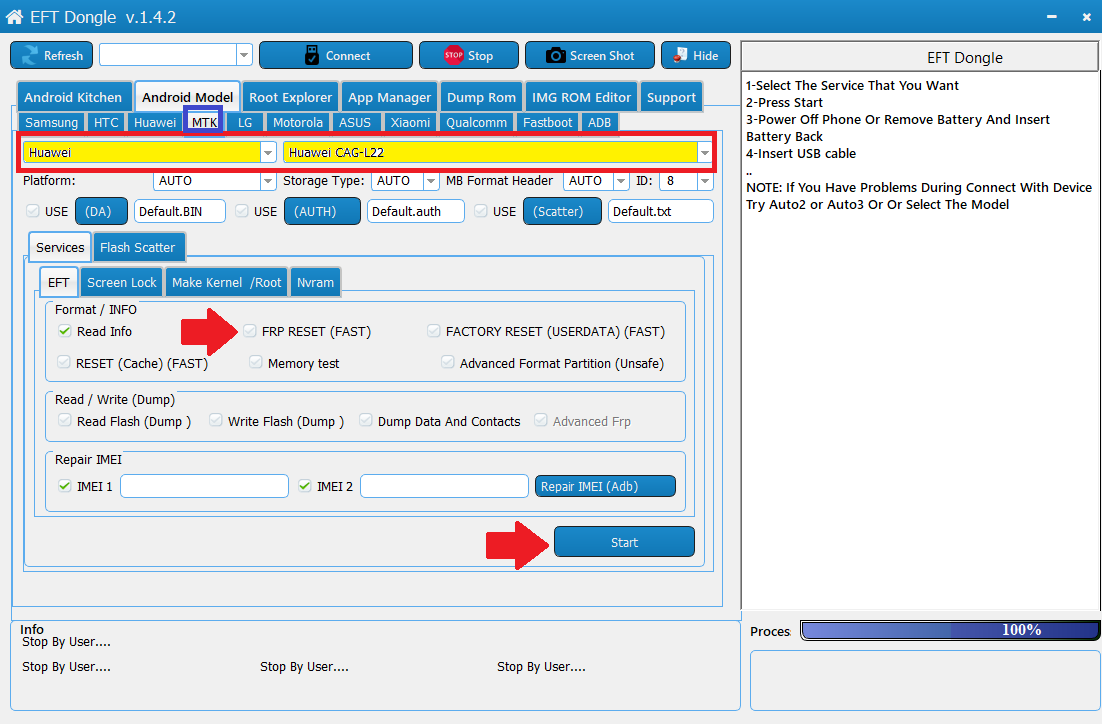The image size is (1102, 724).
Task: Toggle USE checkbox for AUTH file
Action: 242,211
